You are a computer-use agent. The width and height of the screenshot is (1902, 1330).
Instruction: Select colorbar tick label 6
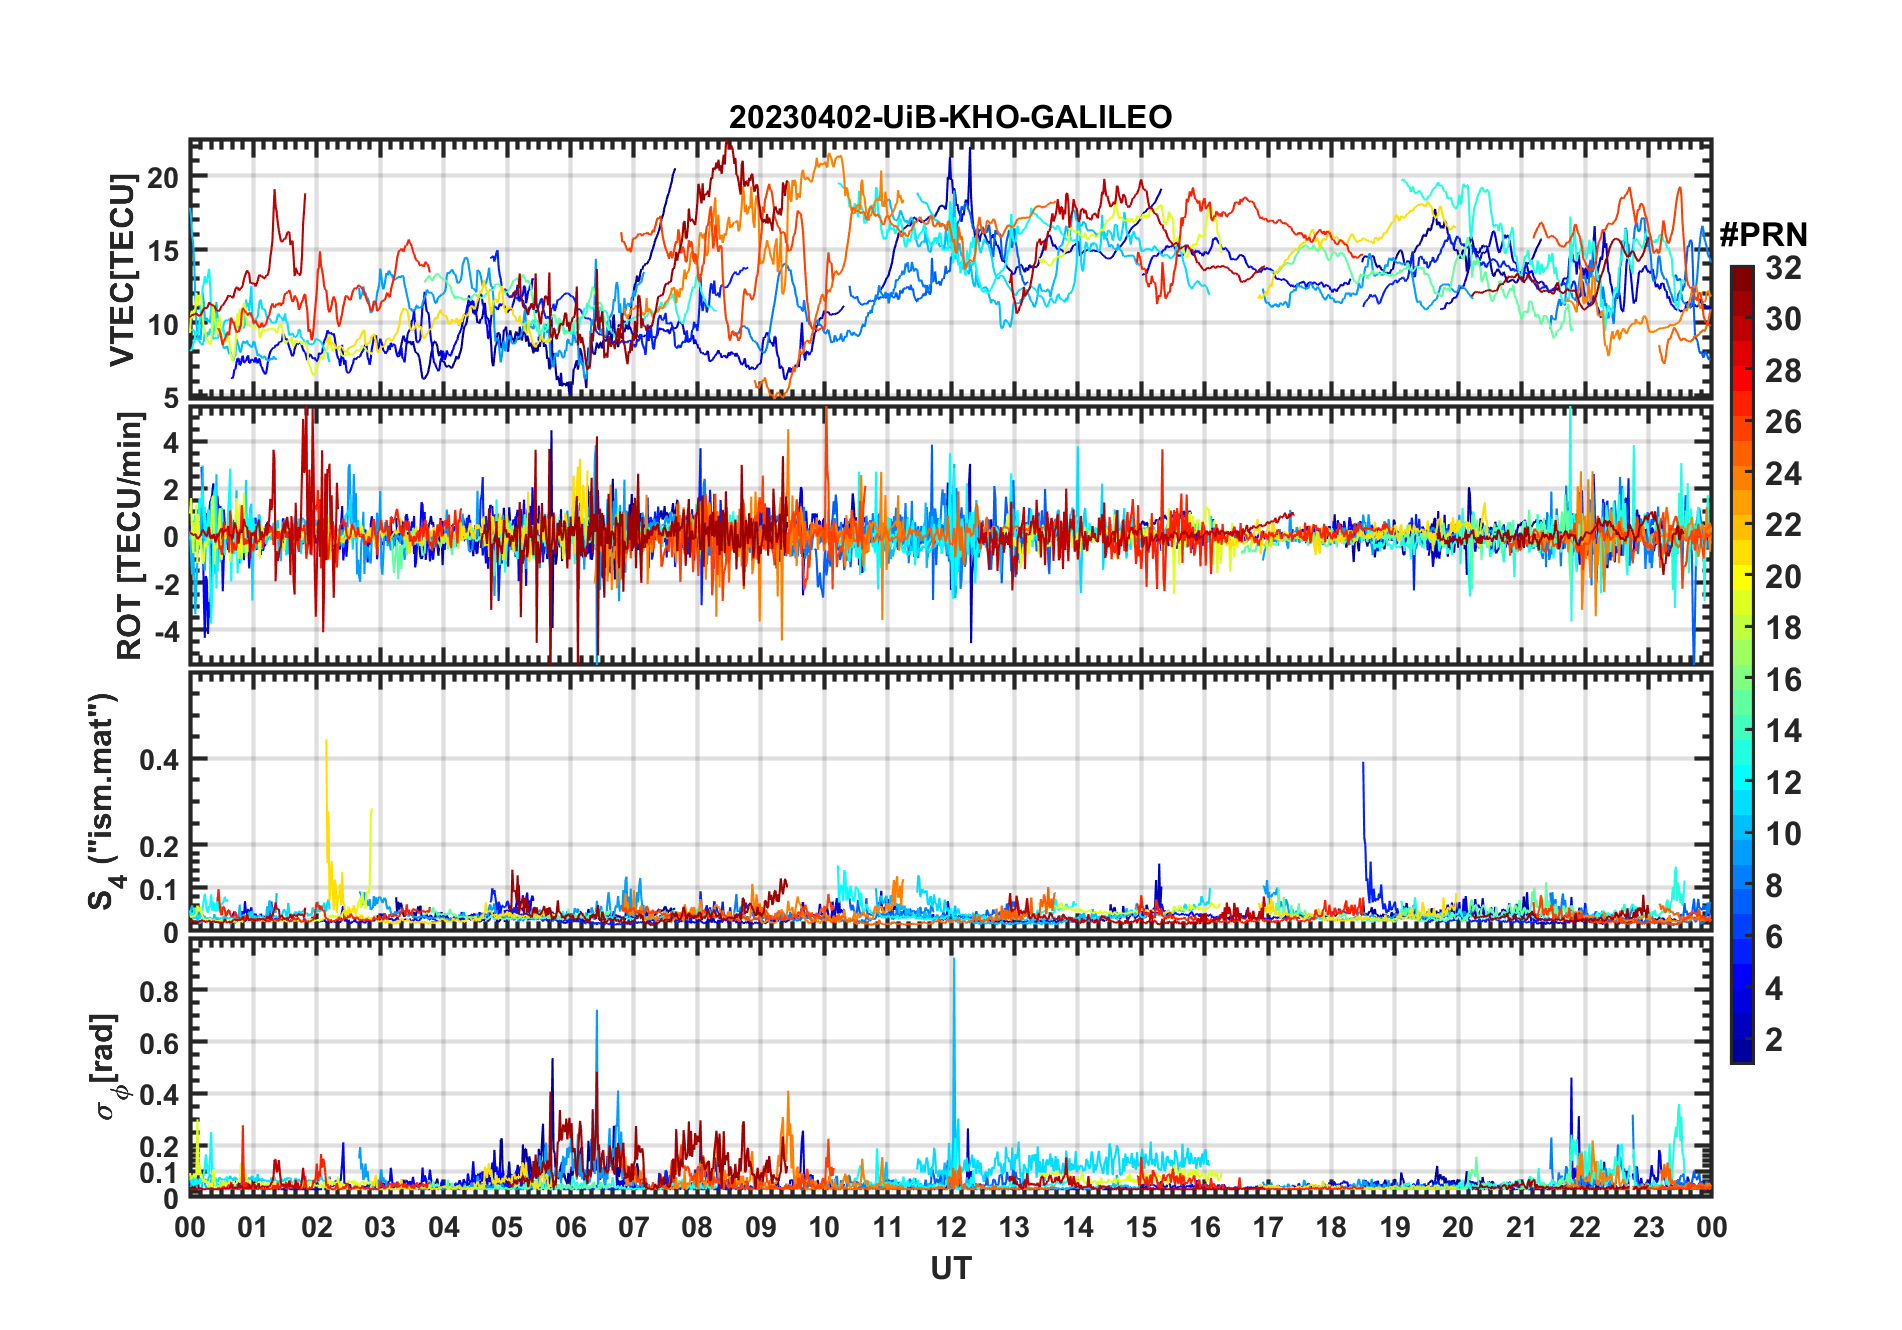click(1774, 937)
